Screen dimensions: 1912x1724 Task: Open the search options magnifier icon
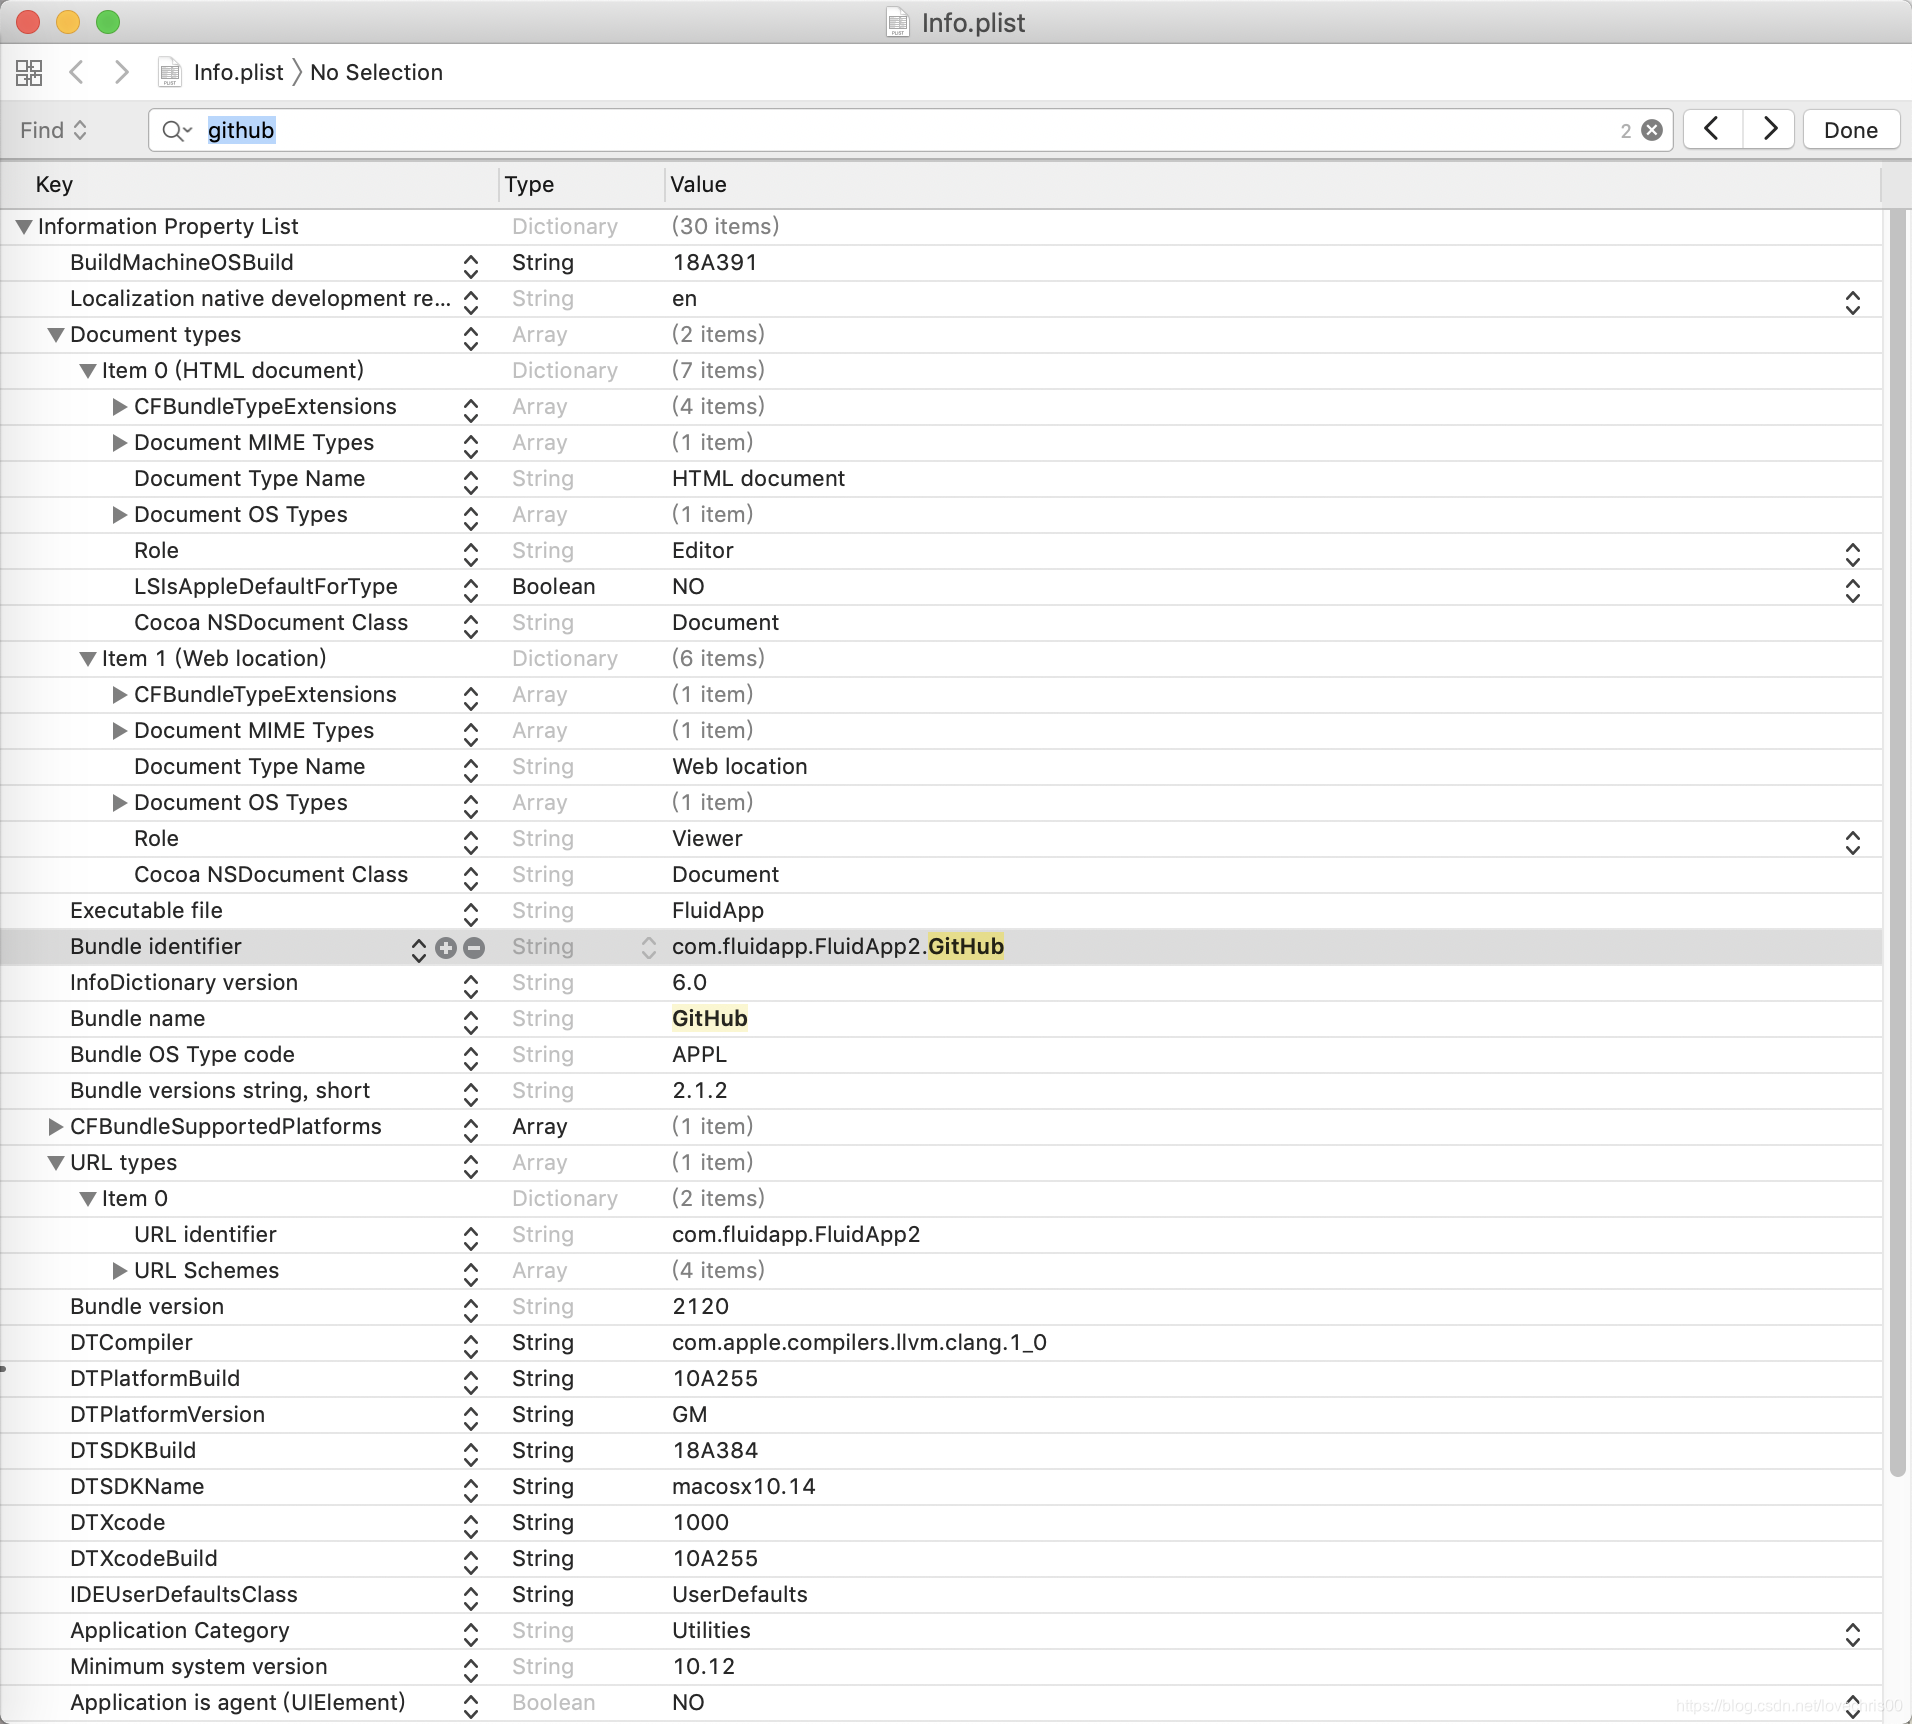point(176,130)
